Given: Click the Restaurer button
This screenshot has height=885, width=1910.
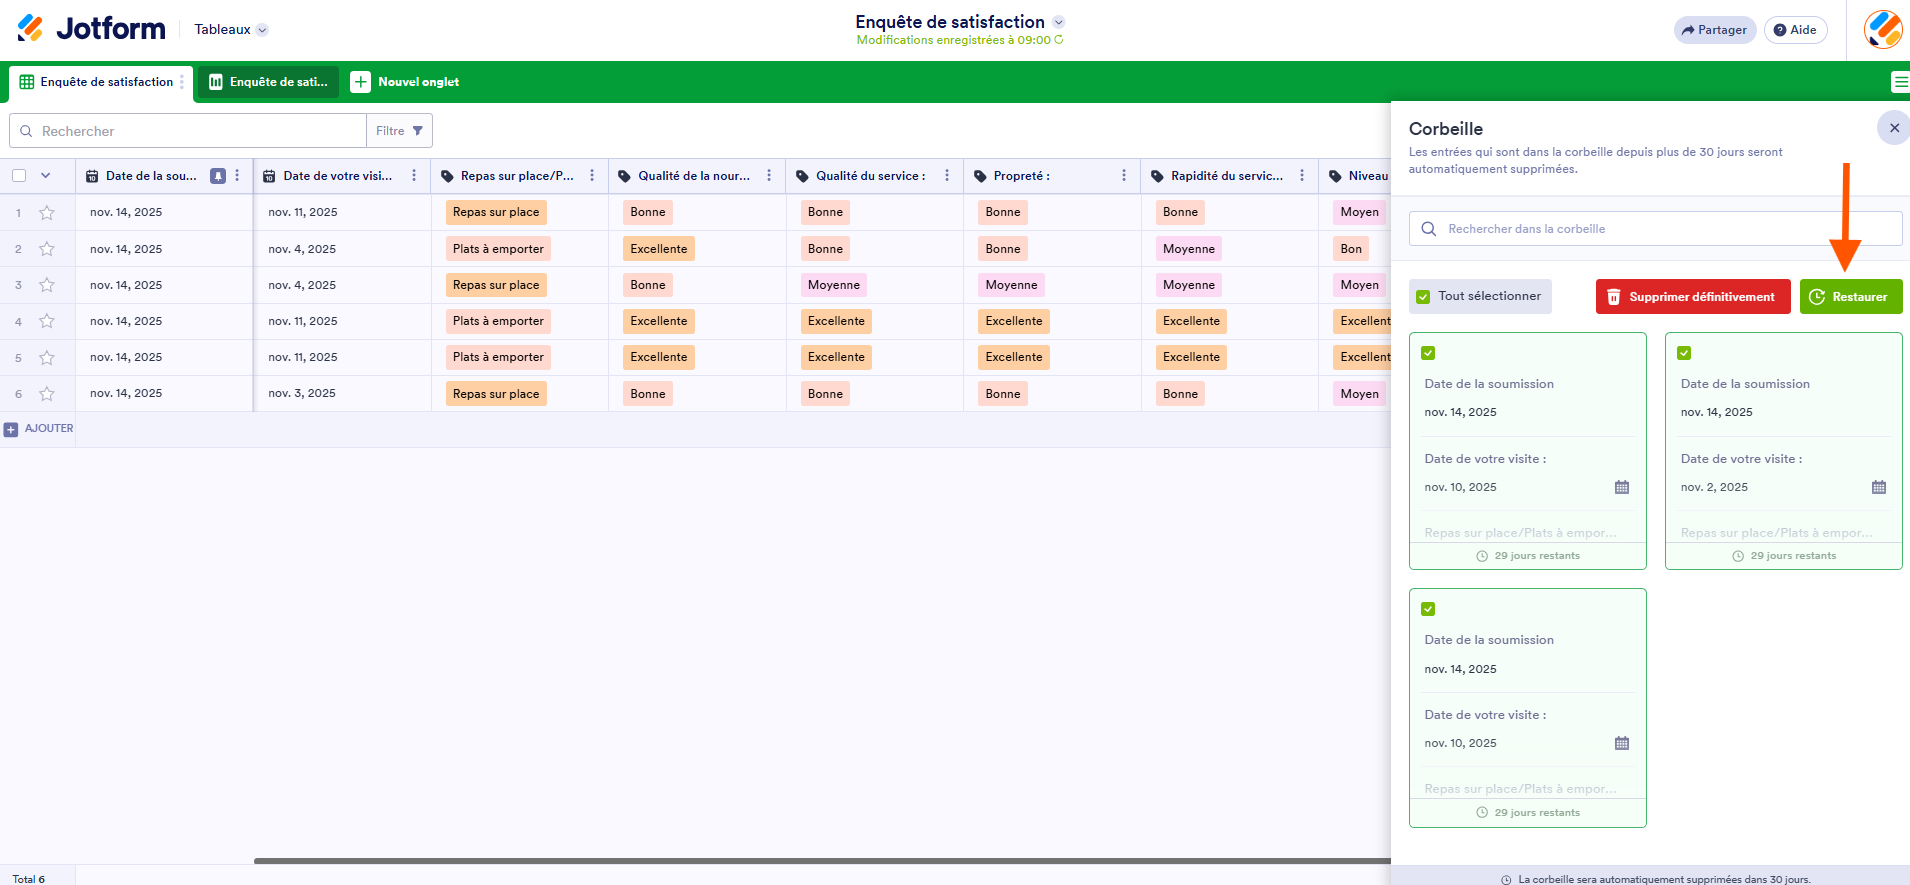Looking at the screenshot, I should pyautogui.click(x=1851, y=297).
